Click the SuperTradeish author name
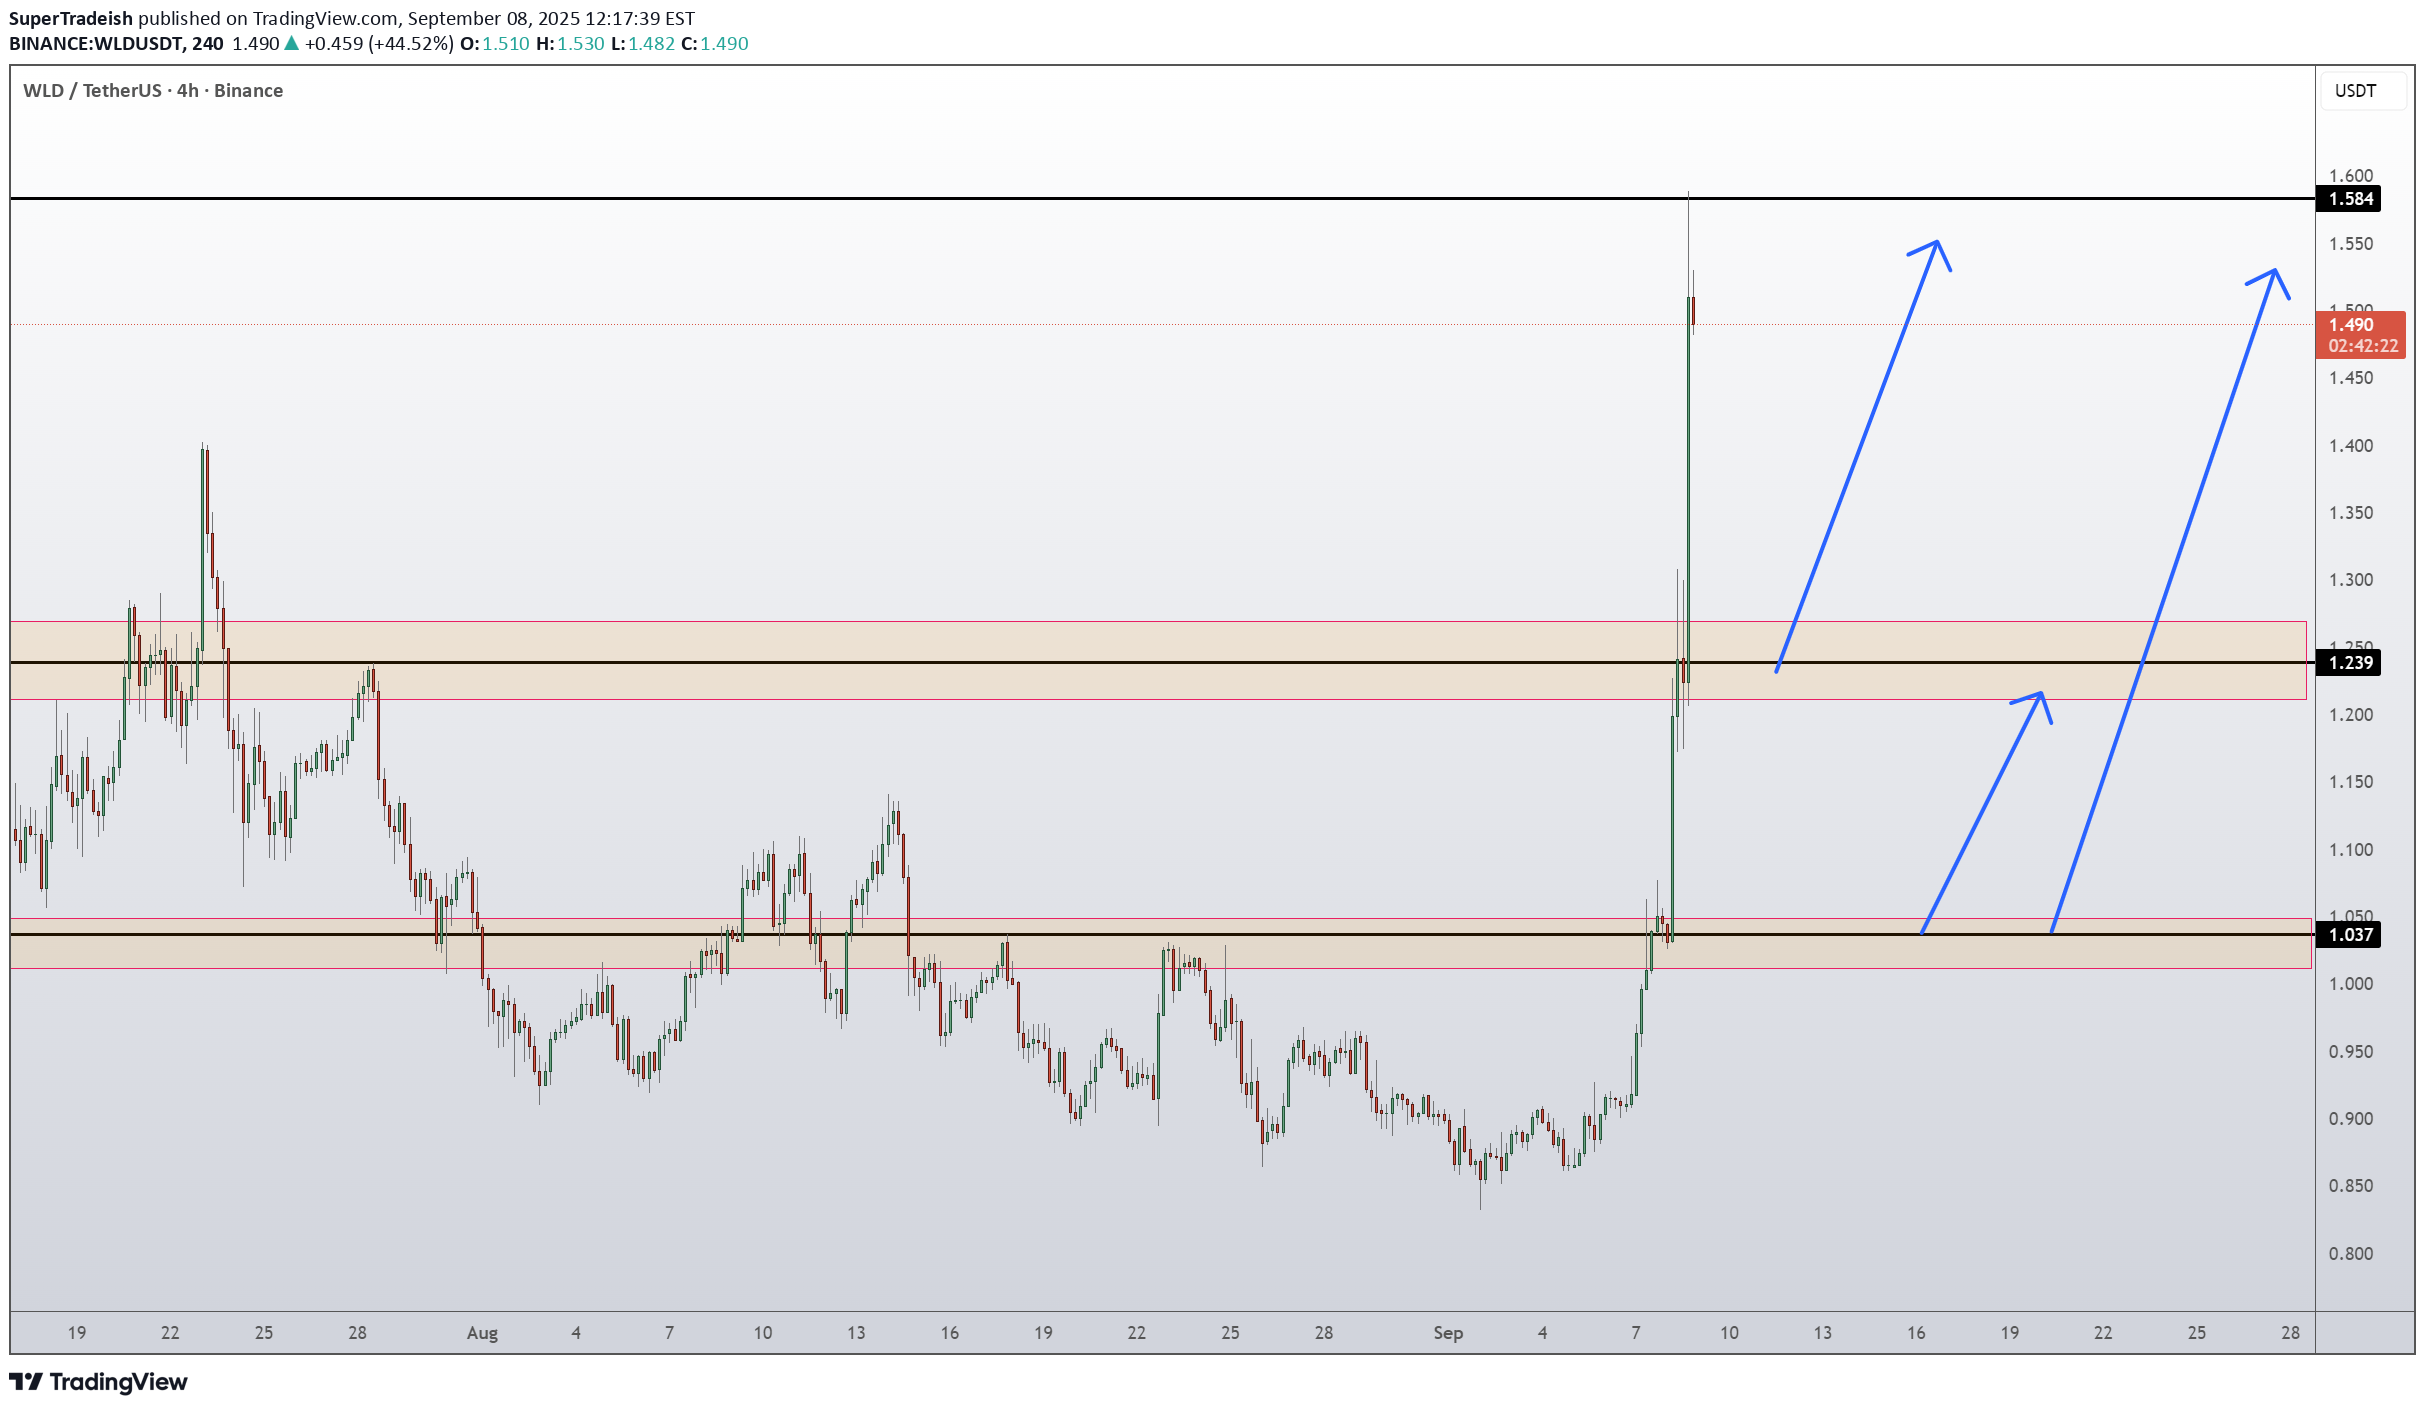The height and width of the screenshot is (1409, 2425). (x=71, y=19)
